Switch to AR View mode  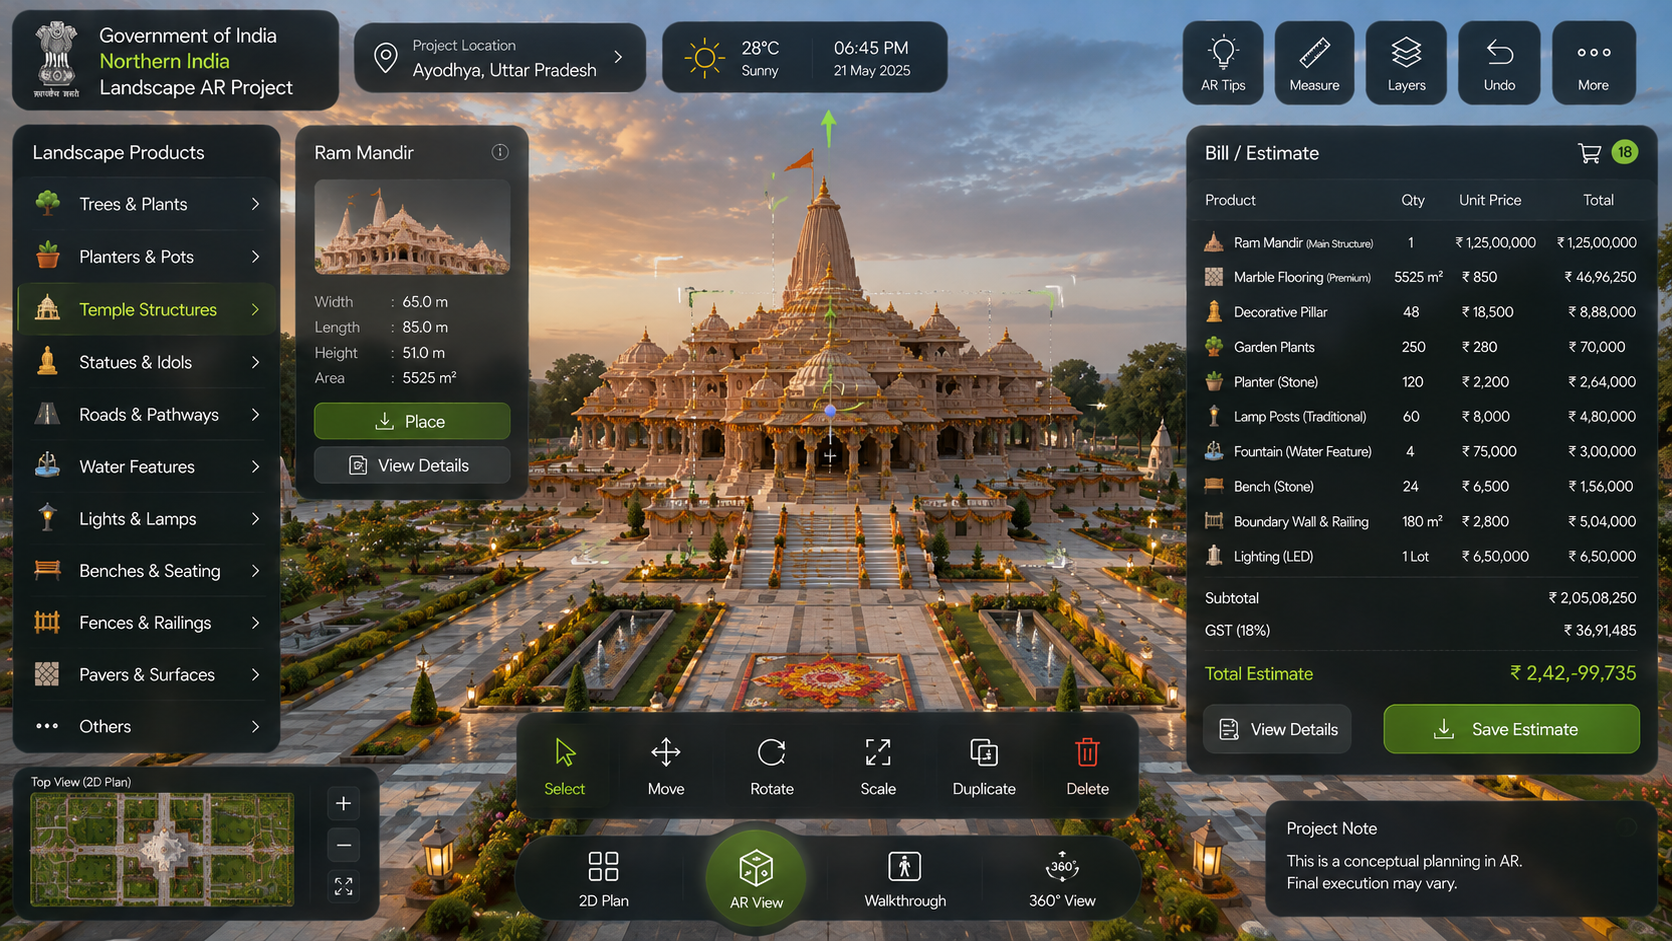click(756, 879)
